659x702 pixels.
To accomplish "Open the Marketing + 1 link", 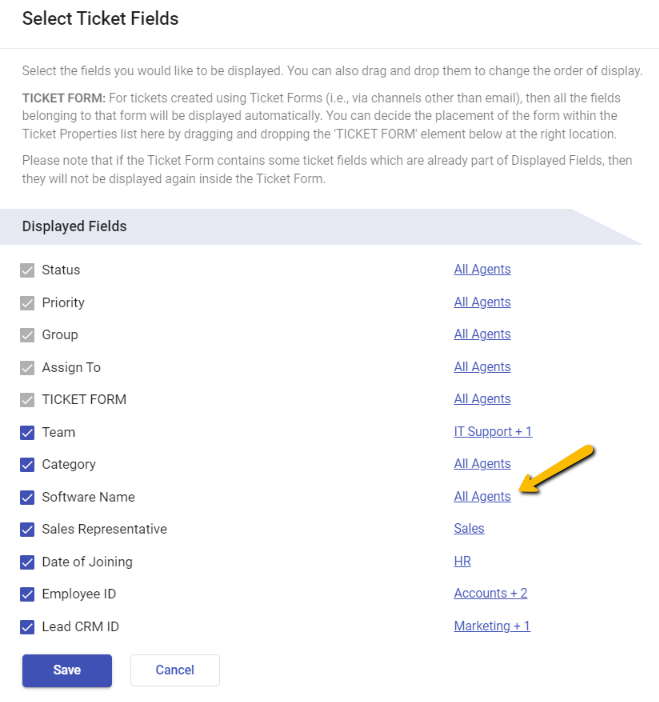I will (x=492, y=625).
